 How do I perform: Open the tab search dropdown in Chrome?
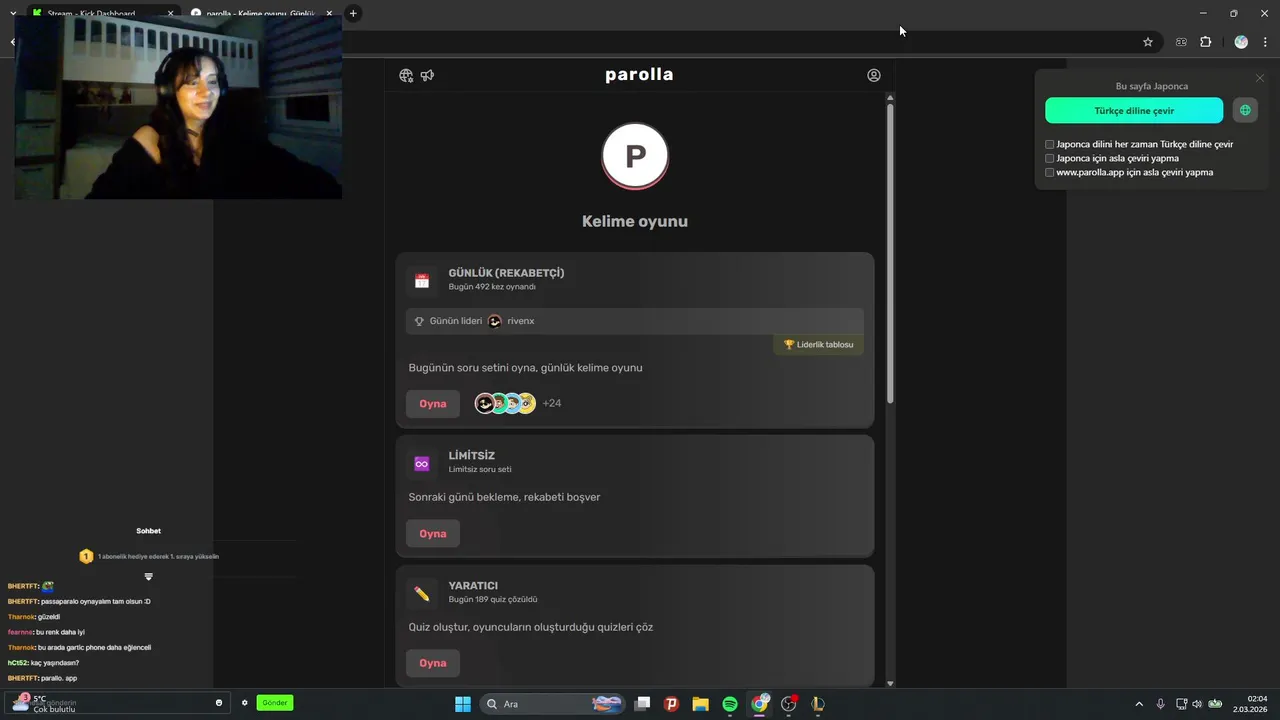click(x=13, y=13)
